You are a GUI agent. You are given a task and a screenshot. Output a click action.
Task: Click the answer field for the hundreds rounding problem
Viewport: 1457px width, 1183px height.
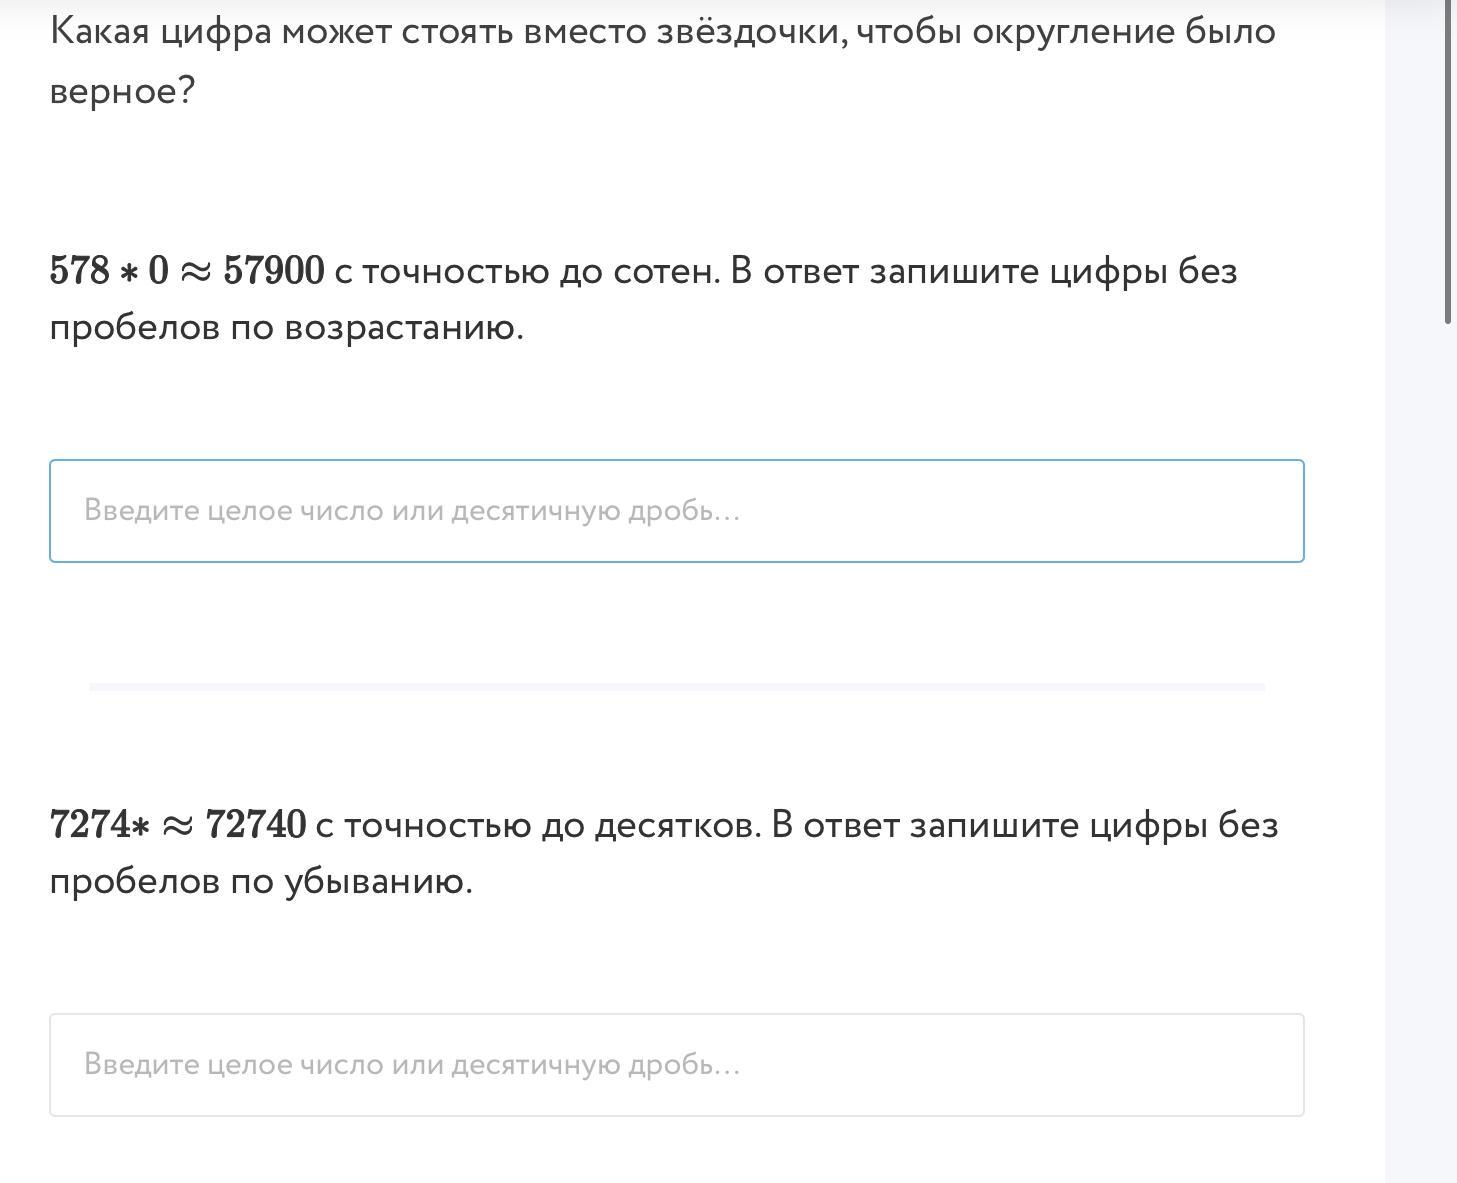[x=676, y=511]
